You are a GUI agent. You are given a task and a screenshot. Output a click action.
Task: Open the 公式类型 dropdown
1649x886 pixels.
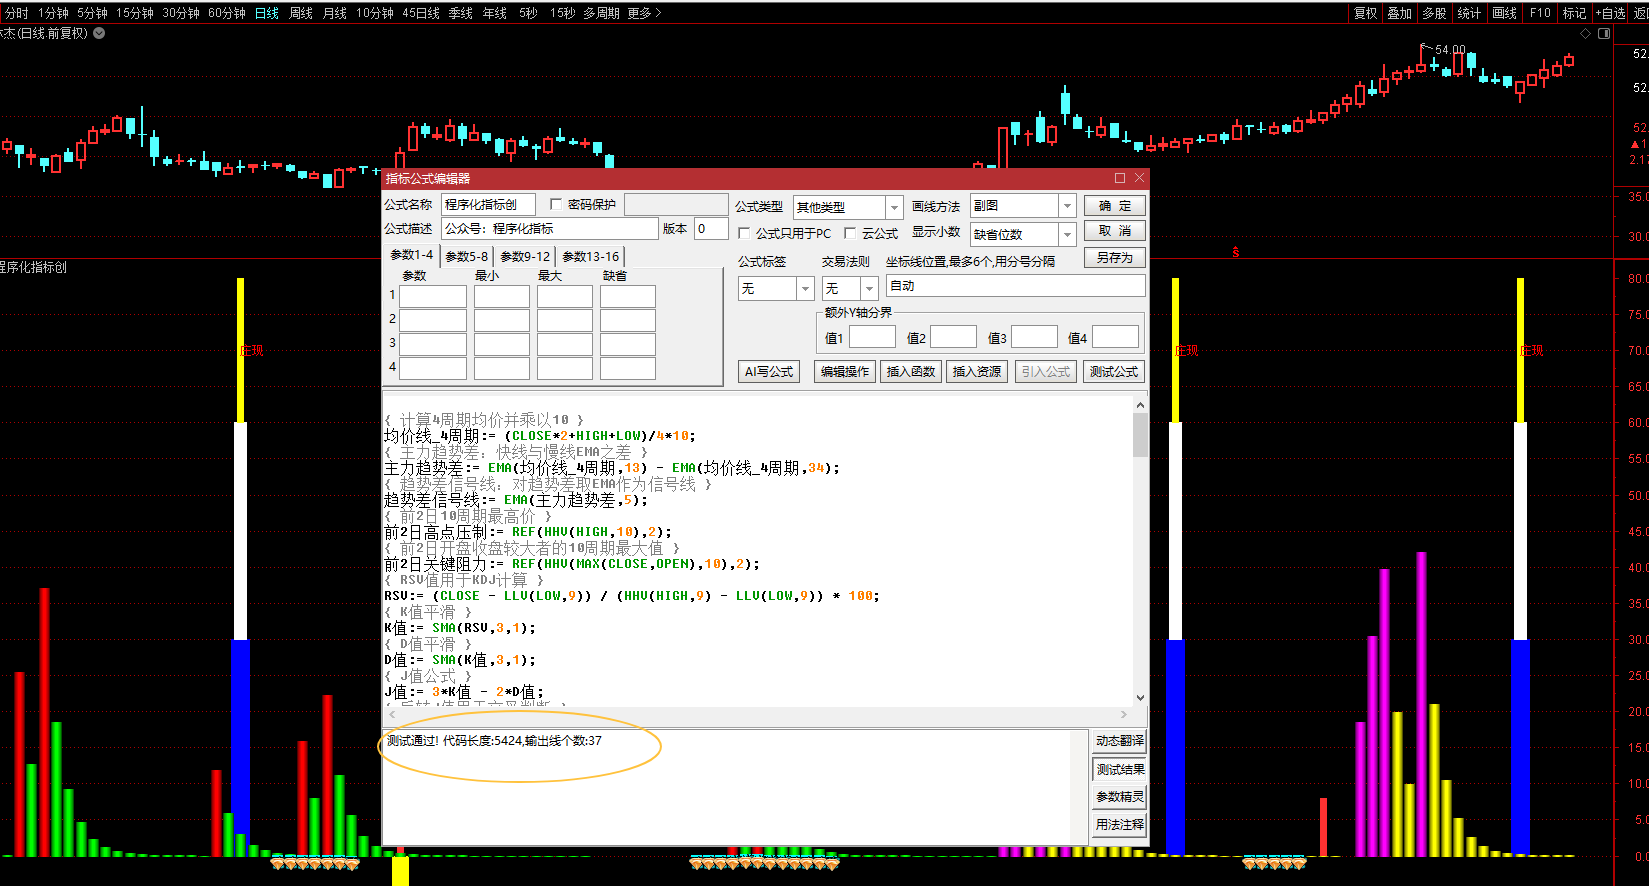pos(894,207)
